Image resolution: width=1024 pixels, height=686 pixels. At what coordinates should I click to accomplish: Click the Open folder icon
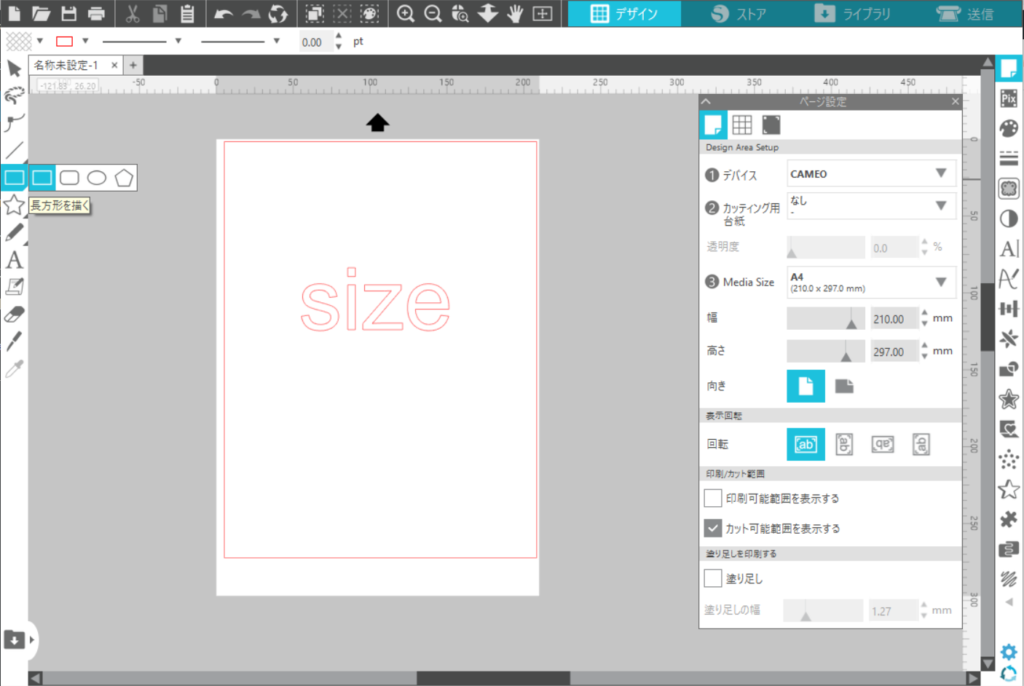(x=40, y=13)
